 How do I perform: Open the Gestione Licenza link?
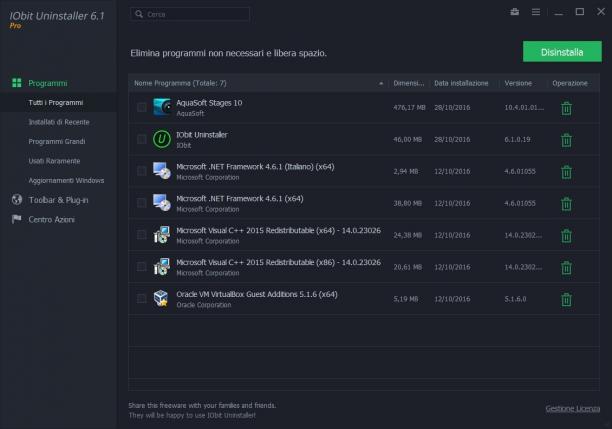click(x=573, y=409)
